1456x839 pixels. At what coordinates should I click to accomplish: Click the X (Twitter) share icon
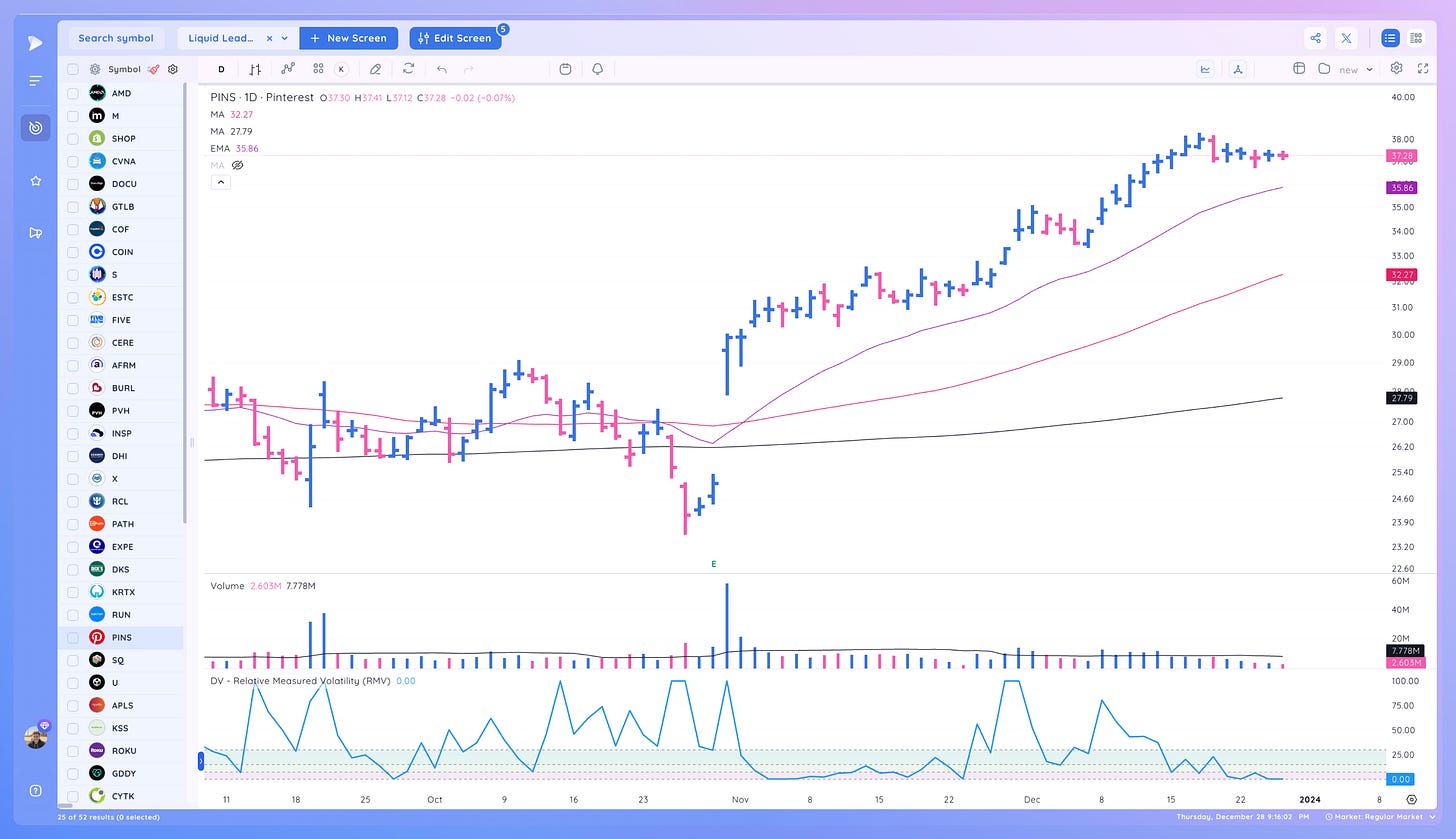click(1346, 38)
